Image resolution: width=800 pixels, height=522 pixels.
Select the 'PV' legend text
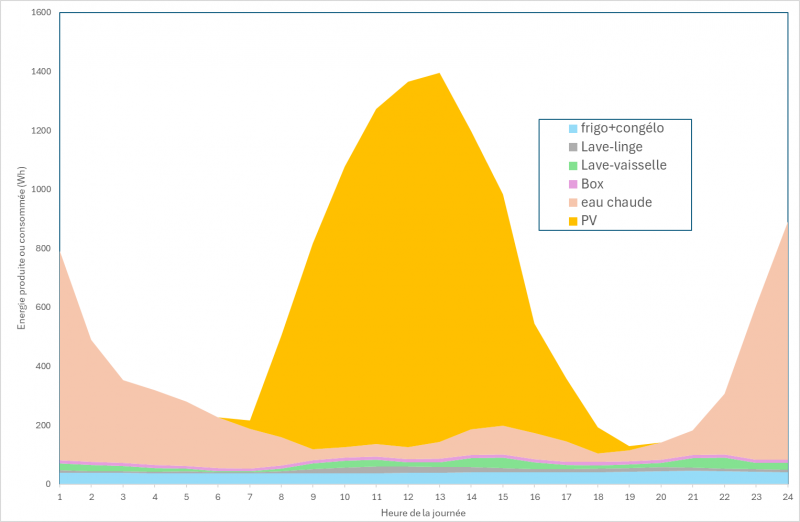589,221
